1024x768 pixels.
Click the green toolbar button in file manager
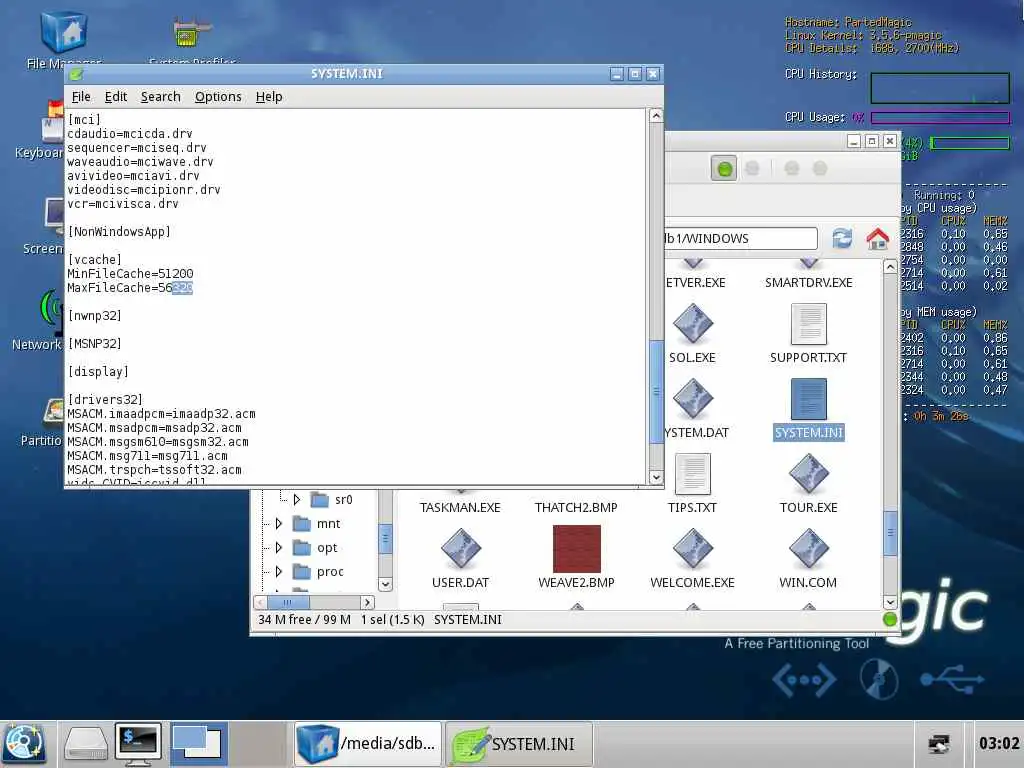coord(724,169)
